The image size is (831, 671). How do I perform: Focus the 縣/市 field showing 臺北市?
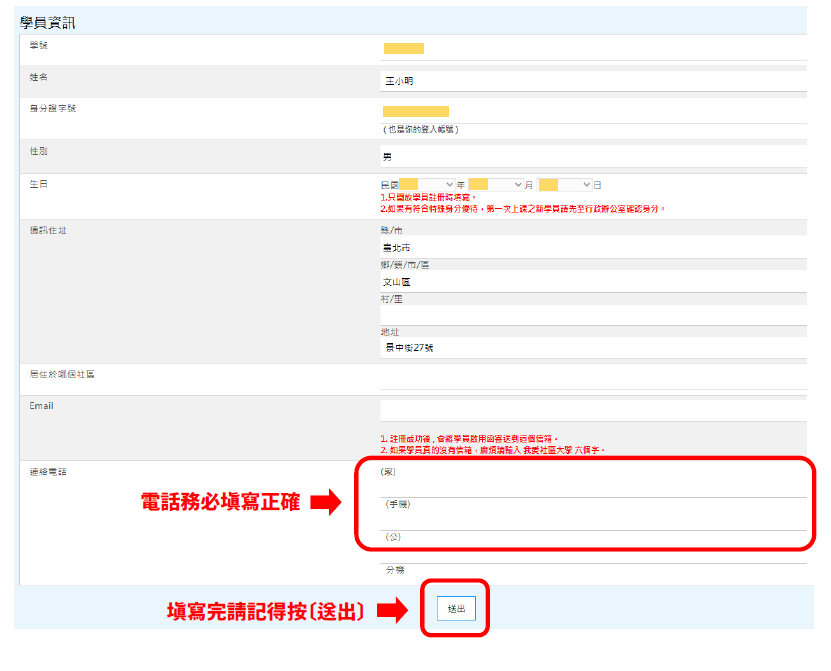click(592, 247)
